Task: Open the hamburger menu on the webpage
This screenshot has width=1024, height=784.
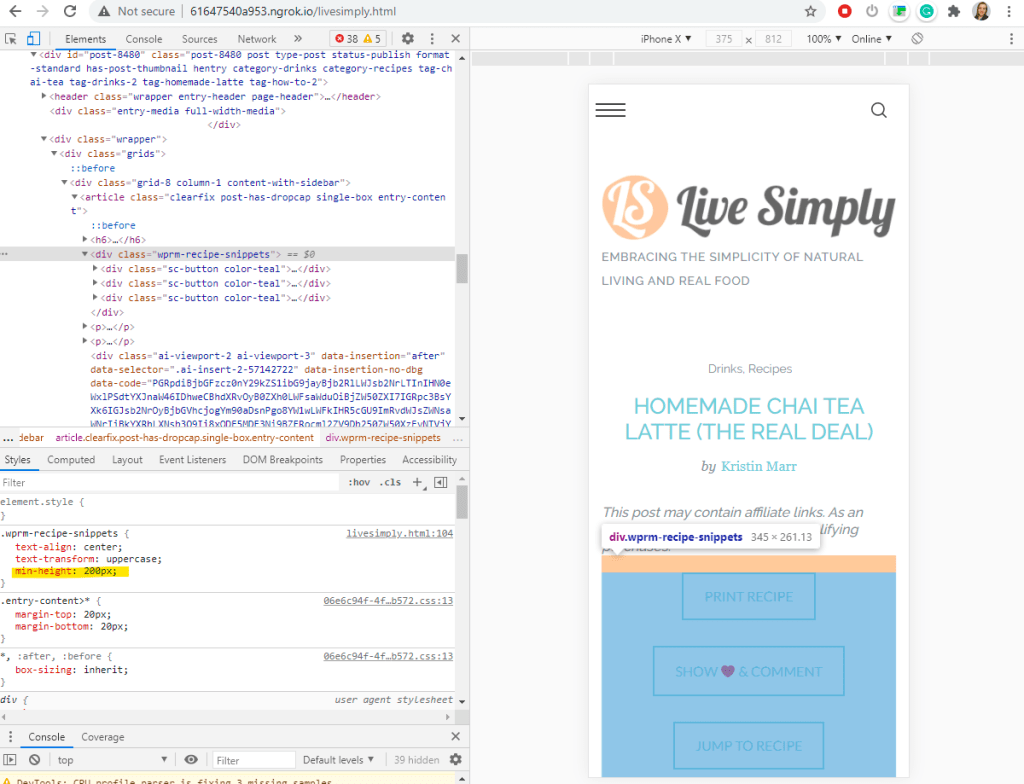Action: [610, 110]
